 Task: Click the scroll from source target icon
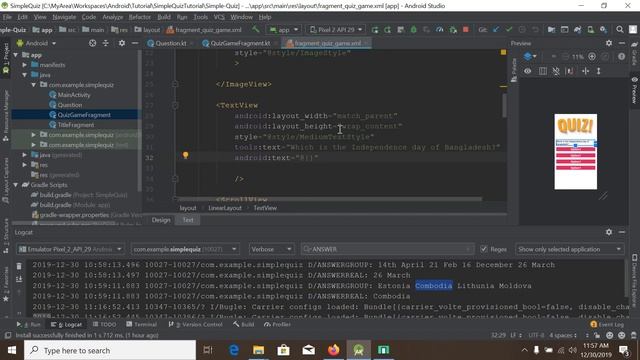93,43
